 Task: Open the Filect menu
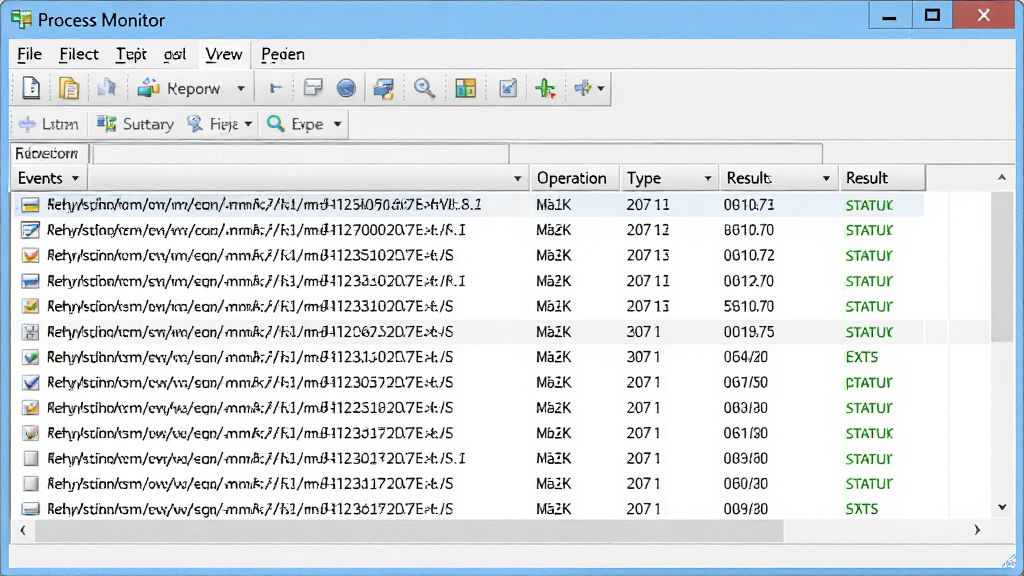(79, 54)
